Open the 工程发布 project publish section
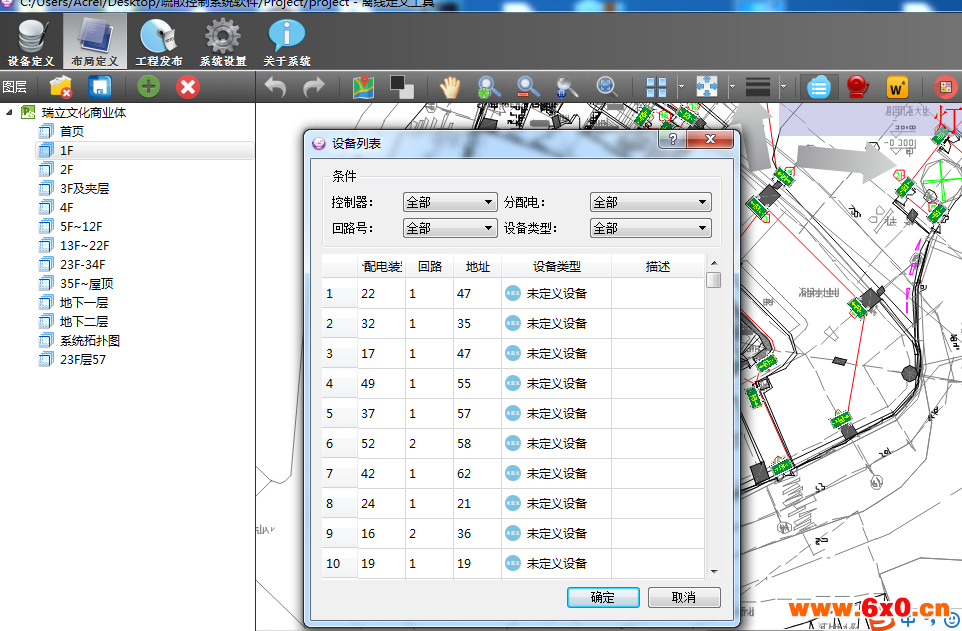This screenshot has width=962, height=631. click(x=159, y=42)
